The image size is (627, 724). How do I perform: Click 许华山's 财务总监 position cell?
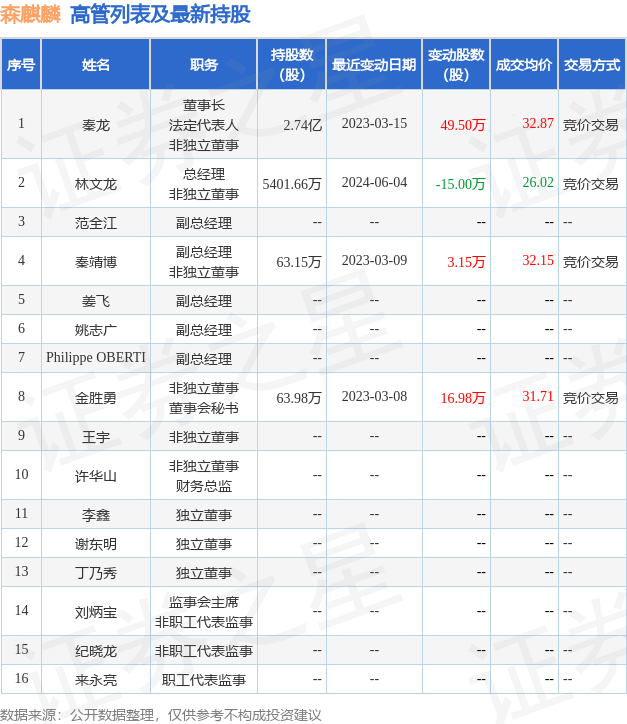coord(204,476)
